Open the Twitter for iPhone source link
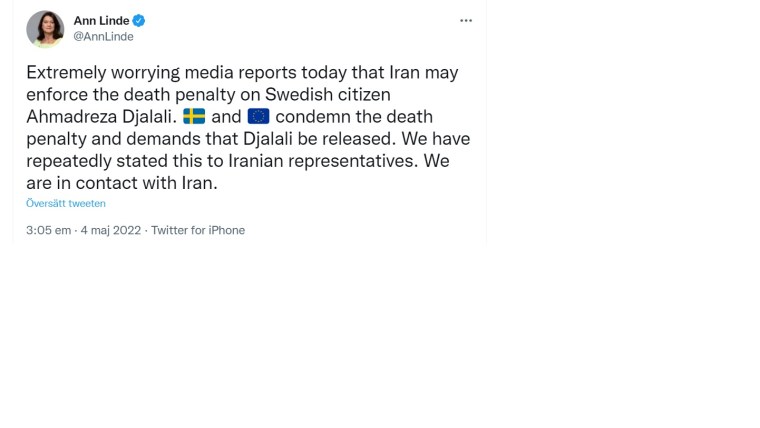 [198, 230]
